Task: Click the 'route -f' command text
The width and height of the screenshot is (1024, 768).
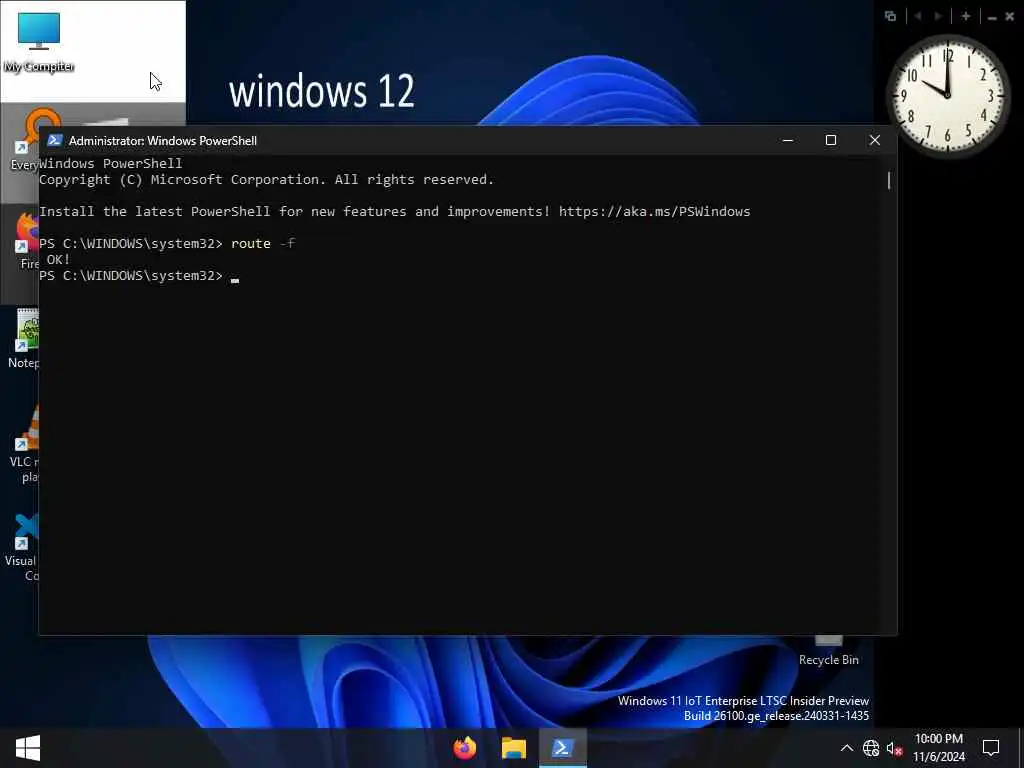Action: pyautogui.click(x=263, y=244)
